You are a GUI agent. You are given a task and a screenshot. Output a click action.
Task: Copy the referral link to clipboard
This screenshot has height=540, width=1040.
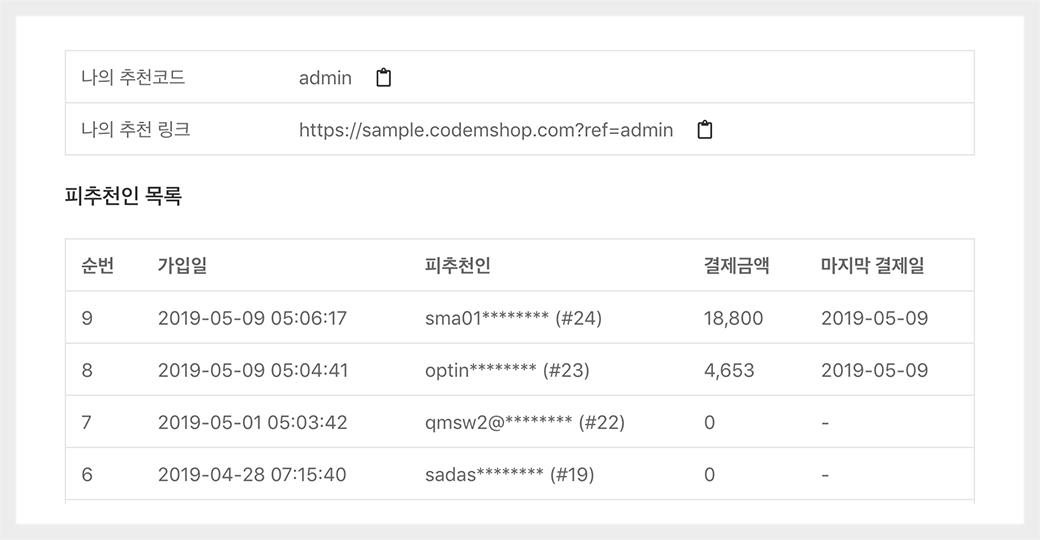click(705, 130)
